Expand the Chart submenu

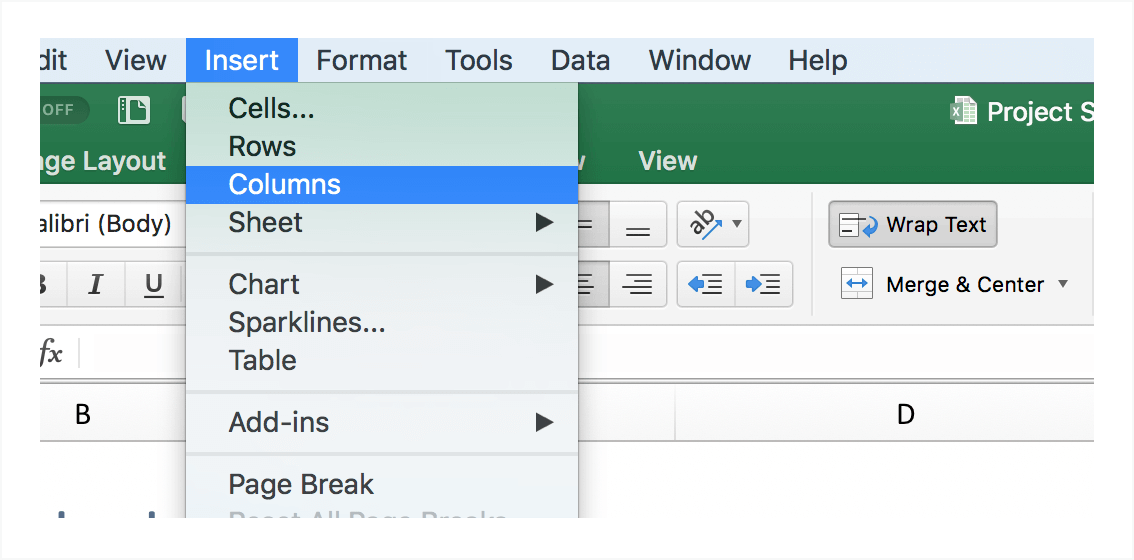tap(543, 284)
